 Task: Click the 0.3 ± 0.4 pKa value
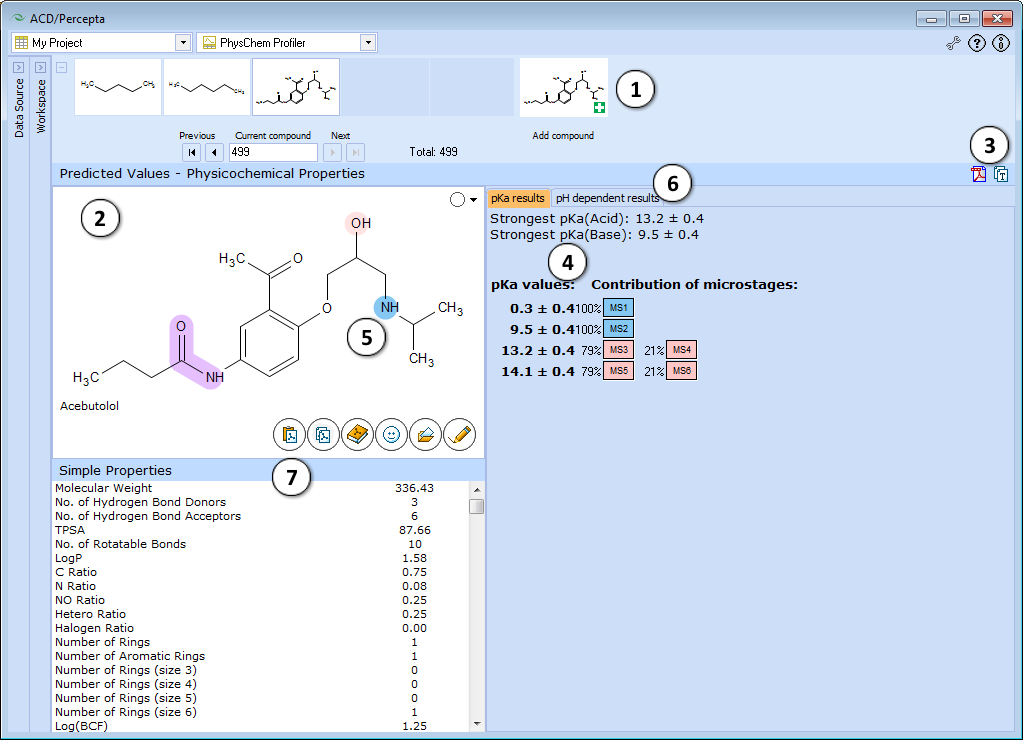[x=542, y=309]
